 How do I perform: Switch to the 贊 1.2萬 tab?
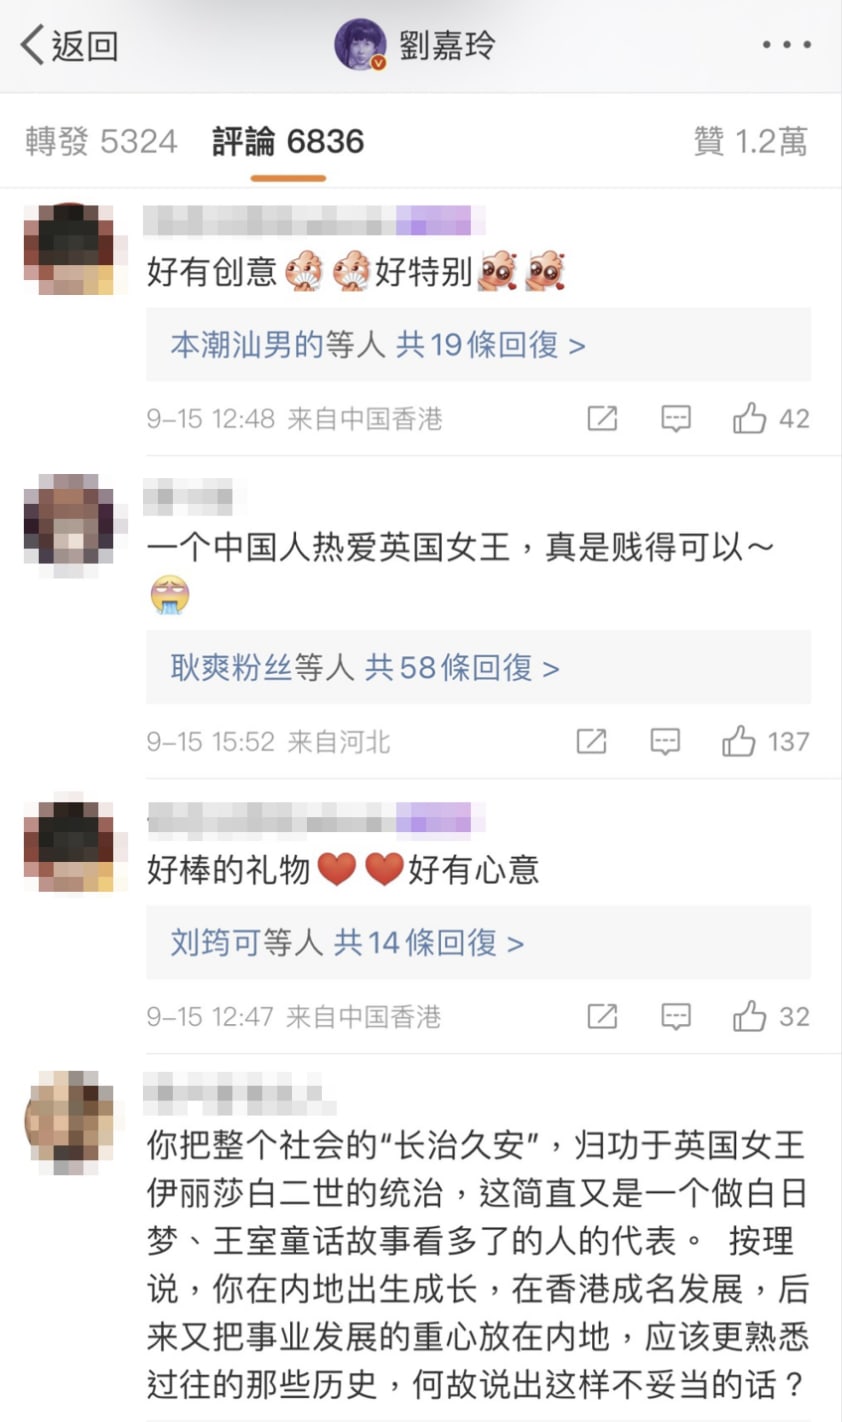750,141
